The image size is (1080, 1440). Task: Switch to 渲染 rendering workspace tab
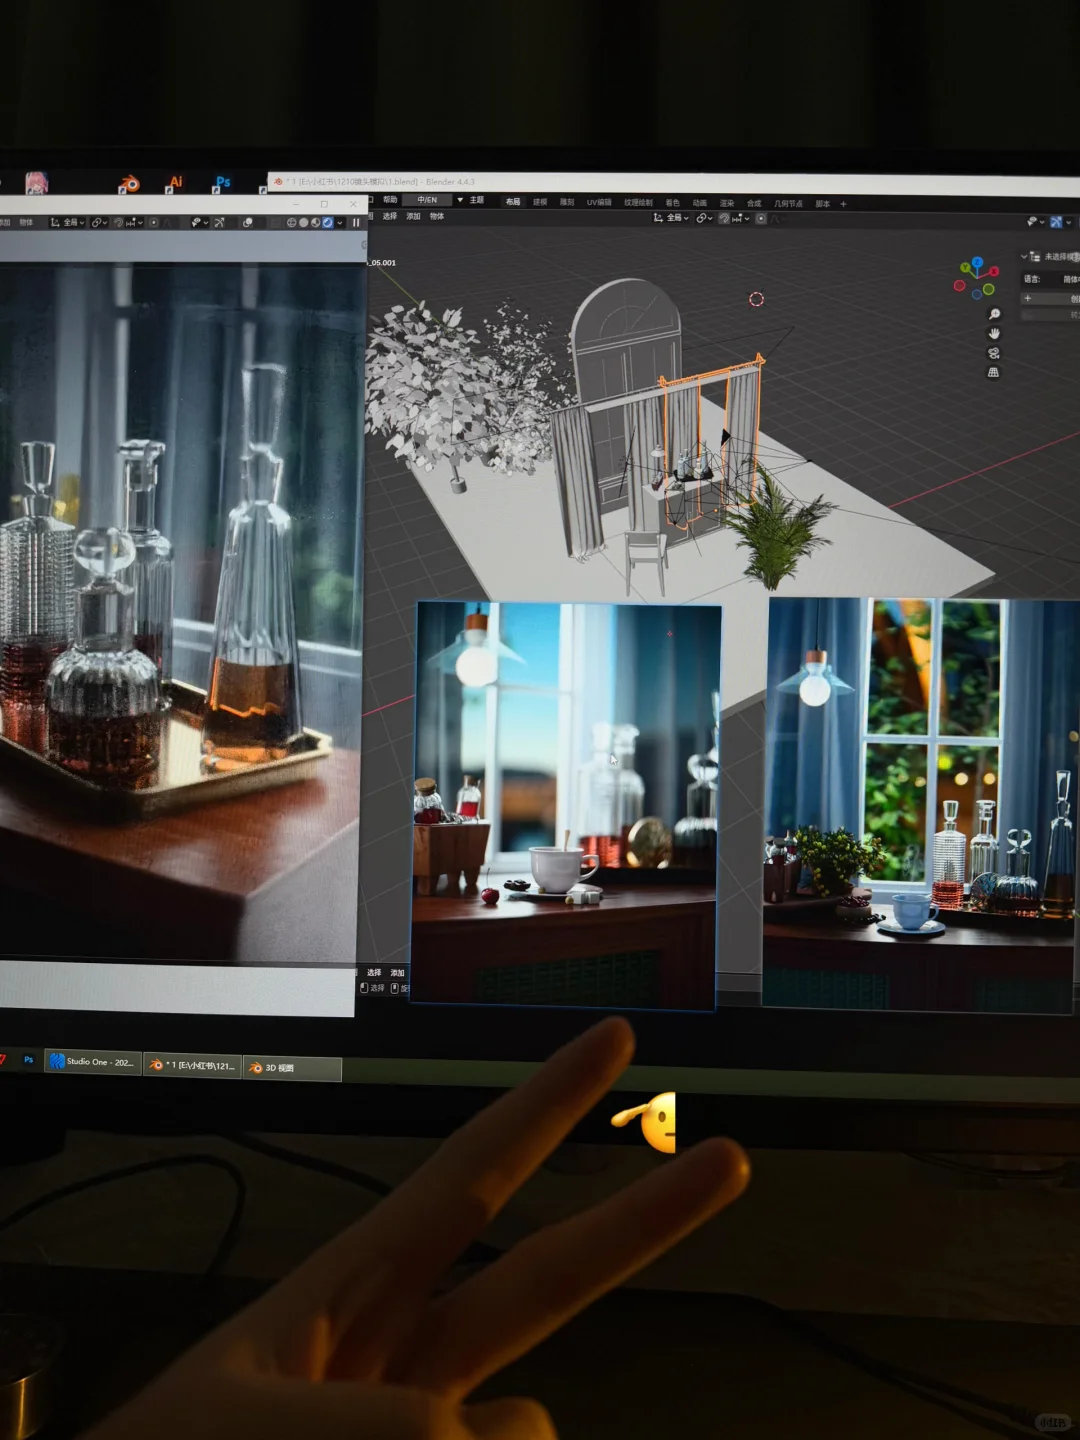[727, 202]
